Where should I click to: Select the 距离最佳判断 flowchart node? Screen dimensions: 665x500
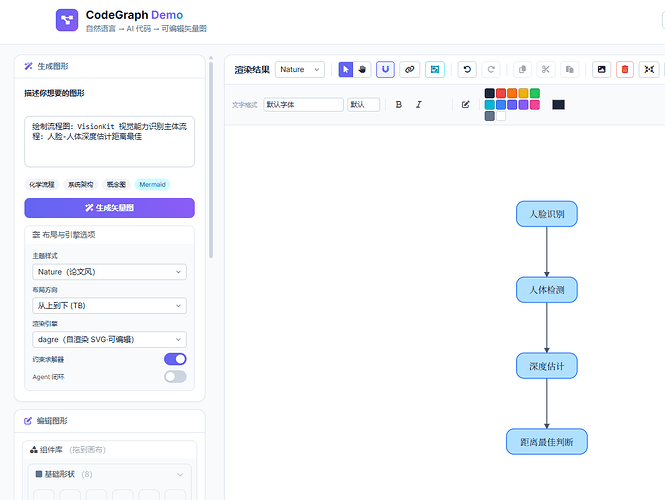(x=547, y=442)
